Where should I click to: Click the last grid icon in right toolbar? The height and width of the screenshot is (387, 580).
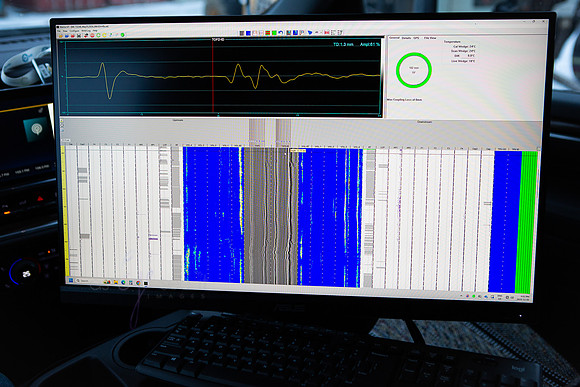pyautogui.click(x=340, y=33)
